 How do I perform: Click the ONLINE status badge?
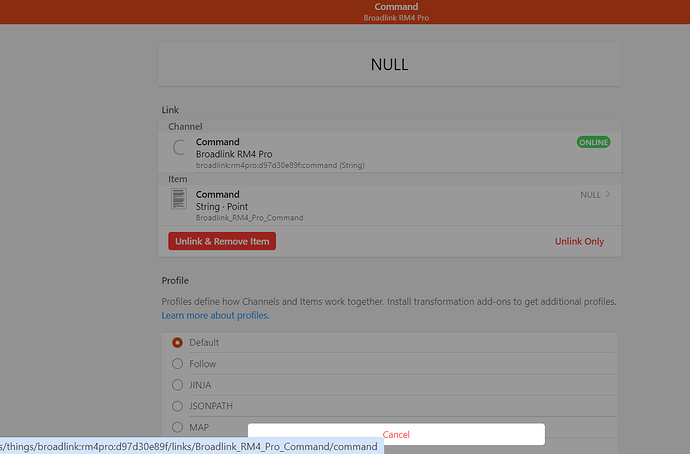pos(593,142)
